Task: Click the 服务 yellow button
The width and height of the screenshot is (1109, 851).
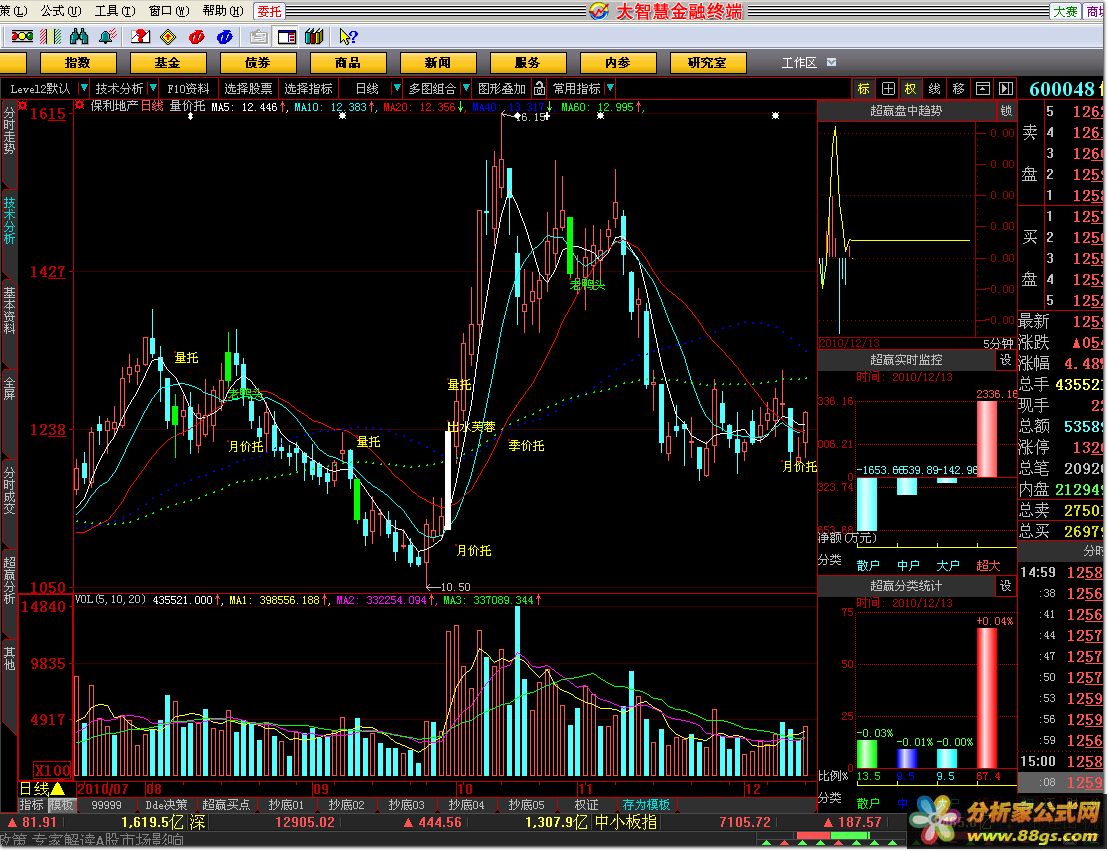Action: tap(528, 63)
